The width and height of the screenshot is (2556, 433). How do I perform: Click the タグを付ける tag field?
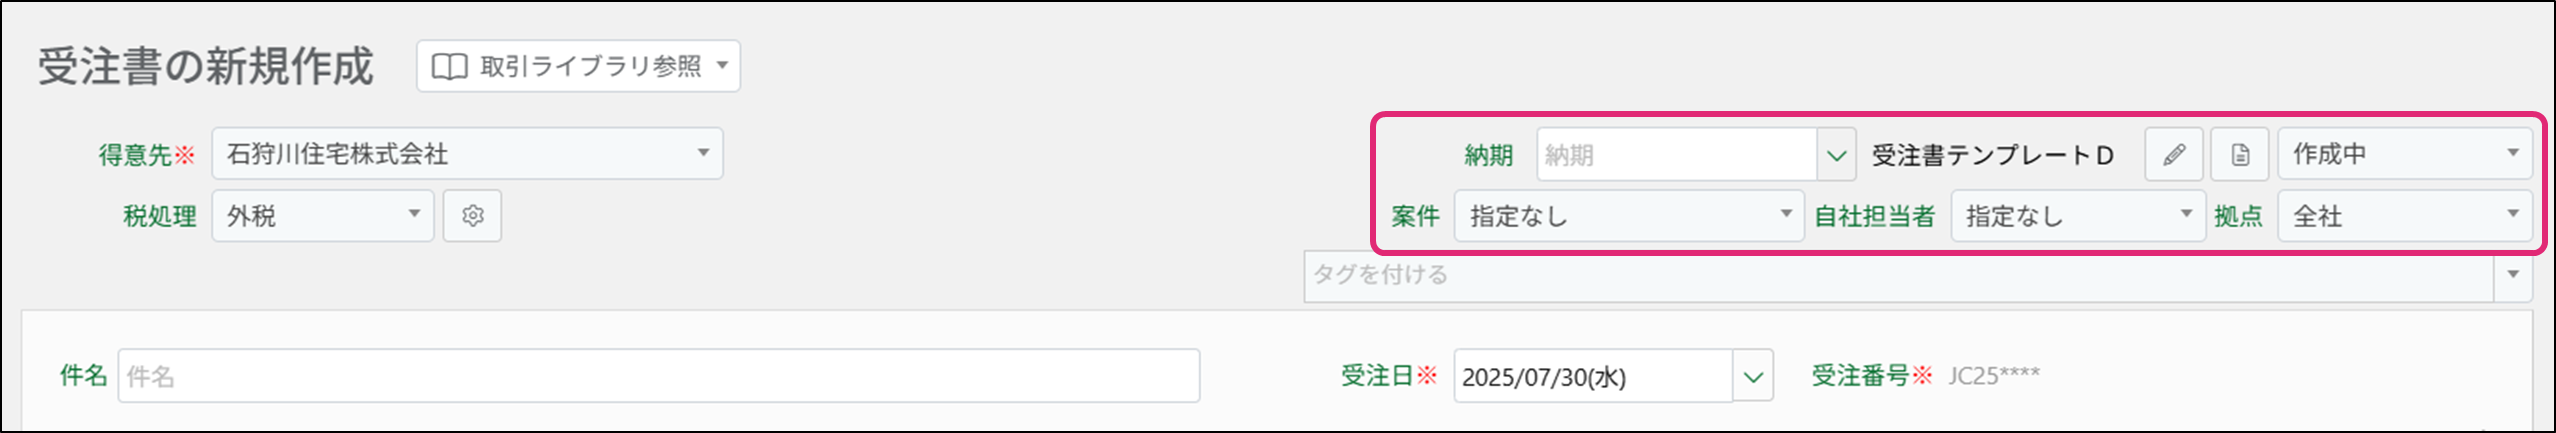(1898, 275)
